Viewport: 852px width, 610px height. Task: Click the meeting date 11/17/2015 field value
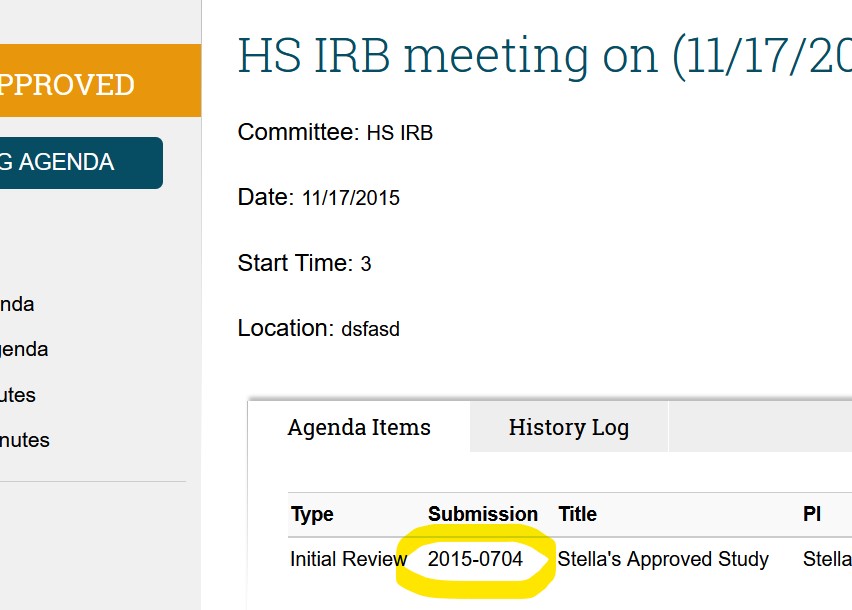point(350,198)
